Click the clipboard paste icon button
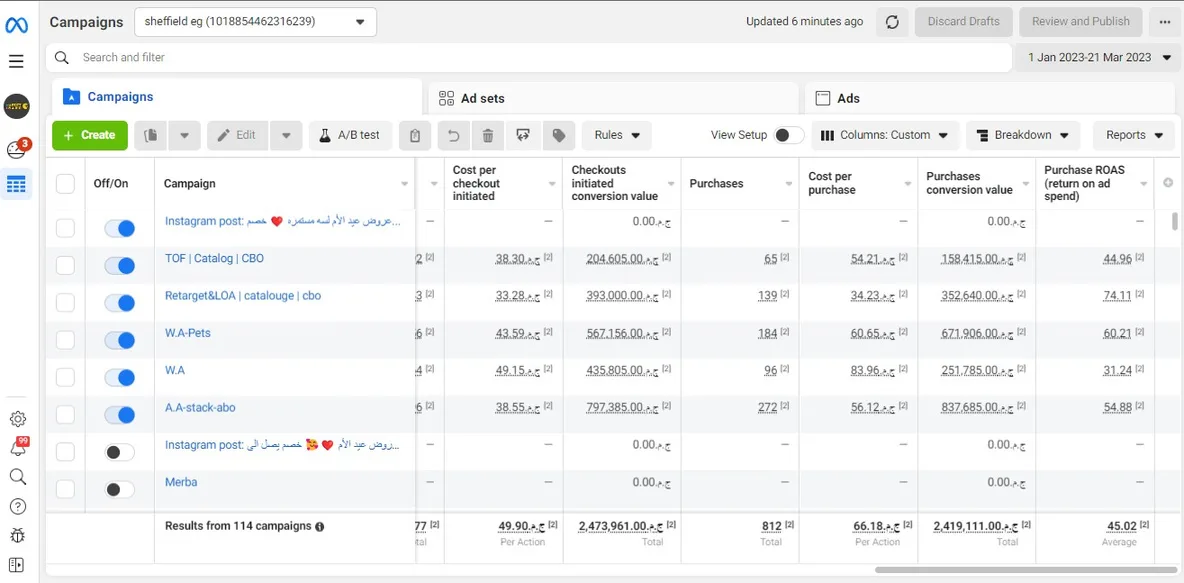 point(415,135)
